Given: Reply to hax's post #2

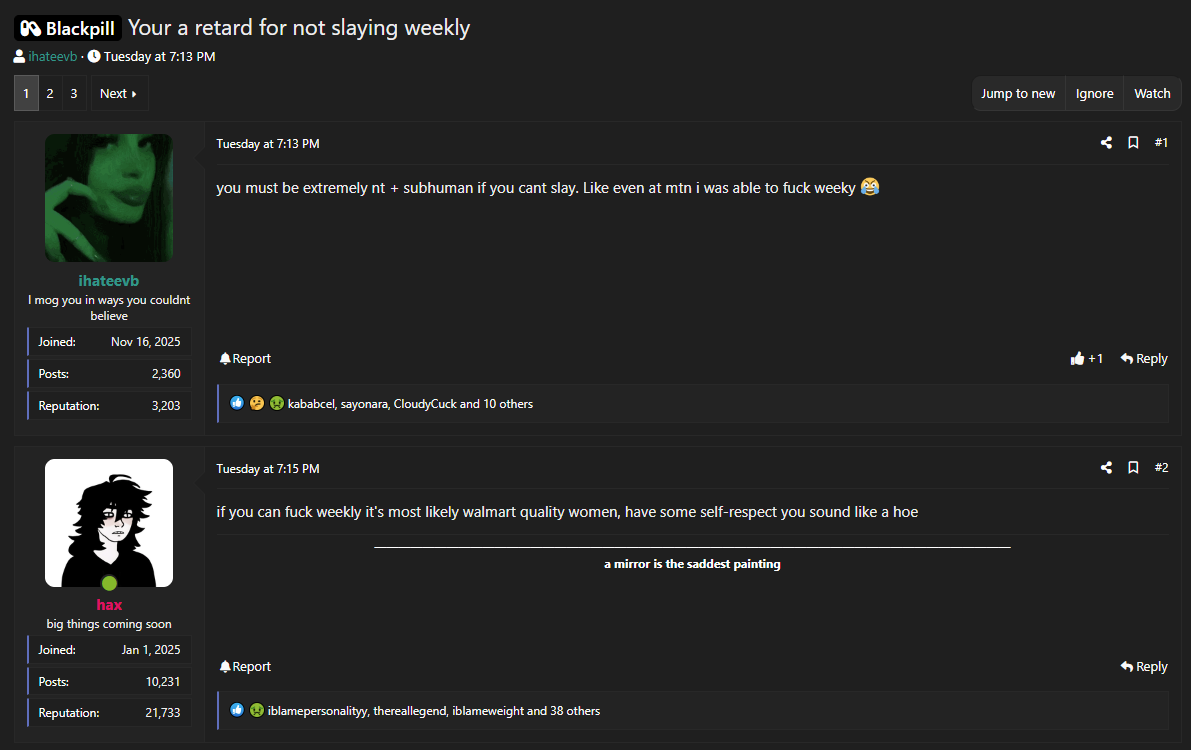Looking at the screenshot, I should [1144, 667].
